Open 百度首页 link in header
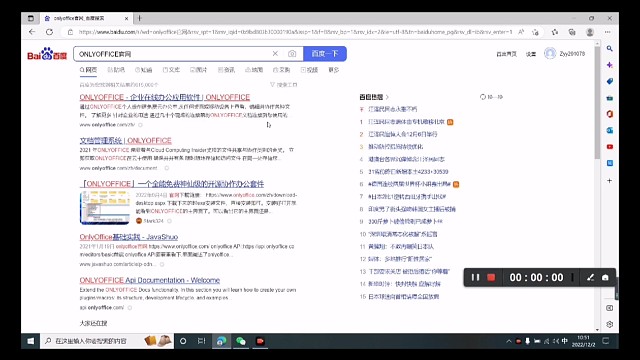This screenshot has width=640, height=360. 507,54
